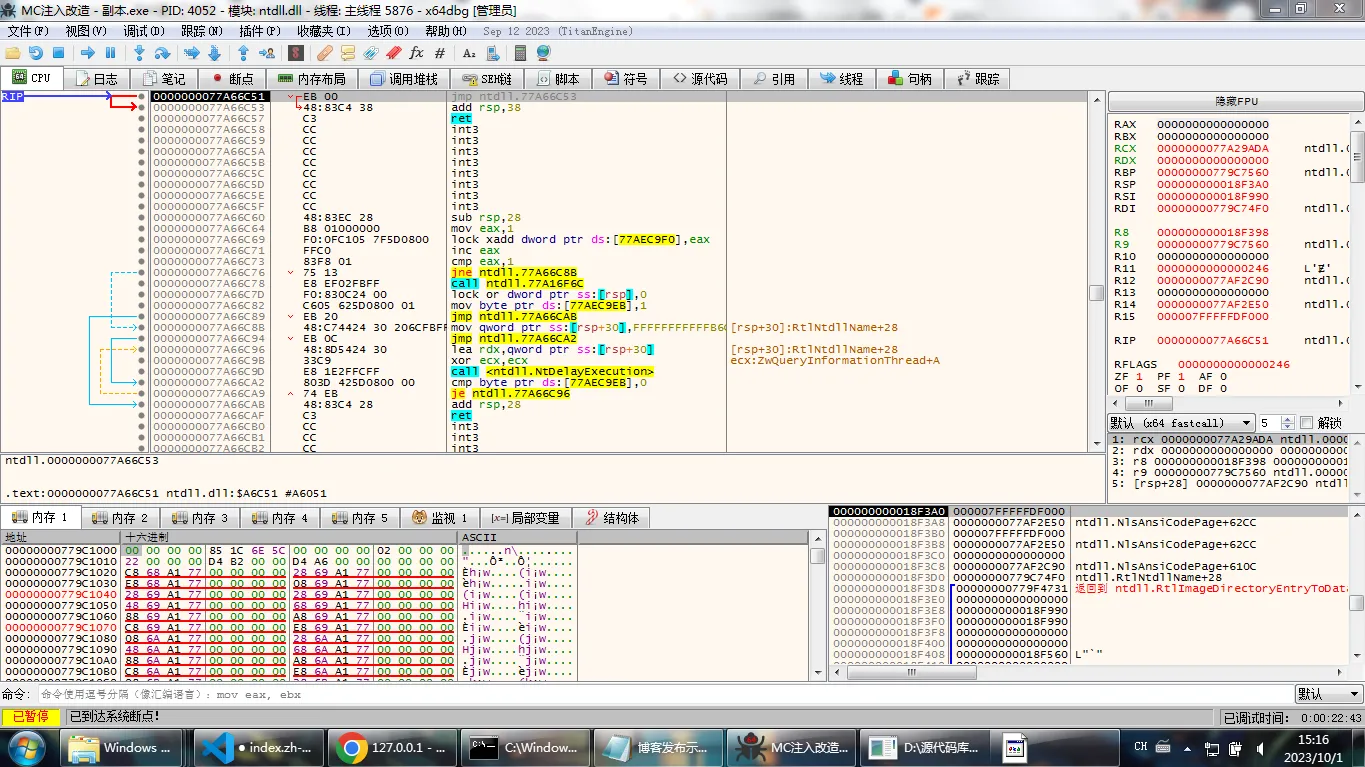
Task: Restart the debugged program
Action: tap(36, 53)
